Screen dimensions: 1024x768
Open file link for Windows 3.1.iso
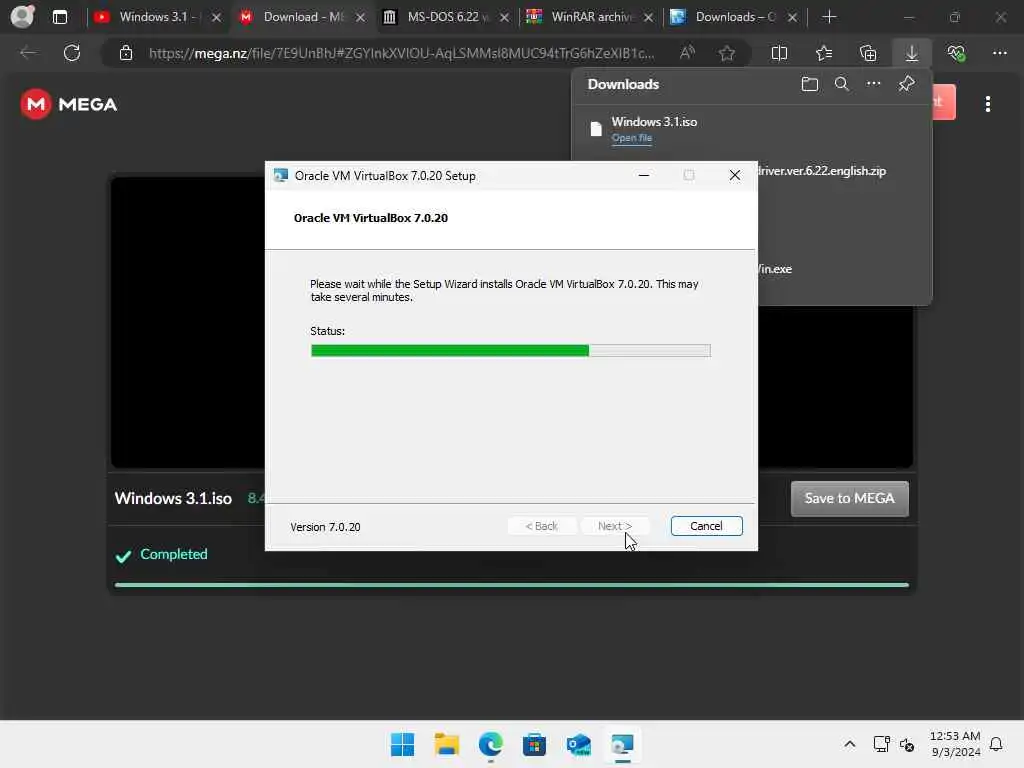click(x=632, y=138)
